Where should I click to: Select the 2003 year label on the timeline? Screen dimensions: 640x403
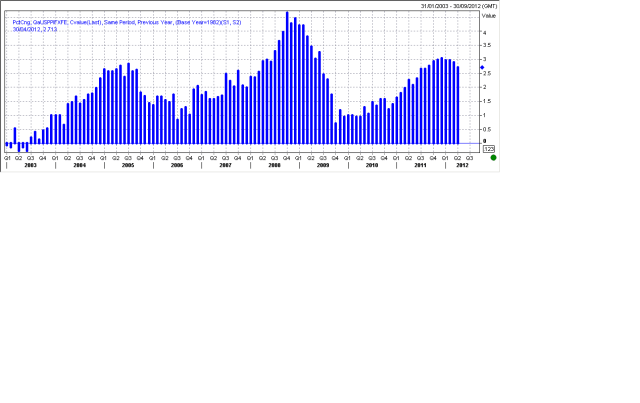[30, 165]
